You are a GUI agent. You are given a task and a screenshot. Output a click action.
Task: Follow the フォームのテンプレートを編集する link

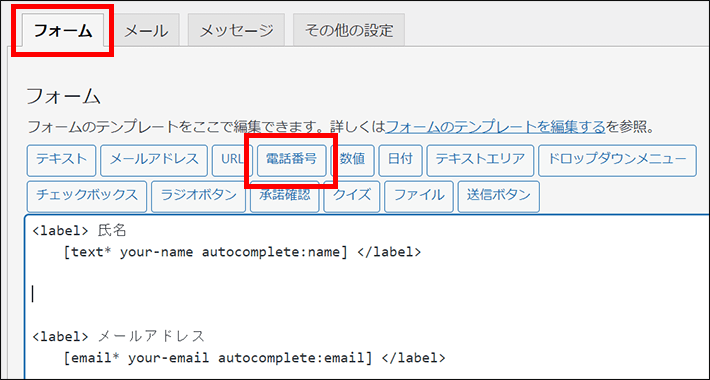[x=495, y=127]
